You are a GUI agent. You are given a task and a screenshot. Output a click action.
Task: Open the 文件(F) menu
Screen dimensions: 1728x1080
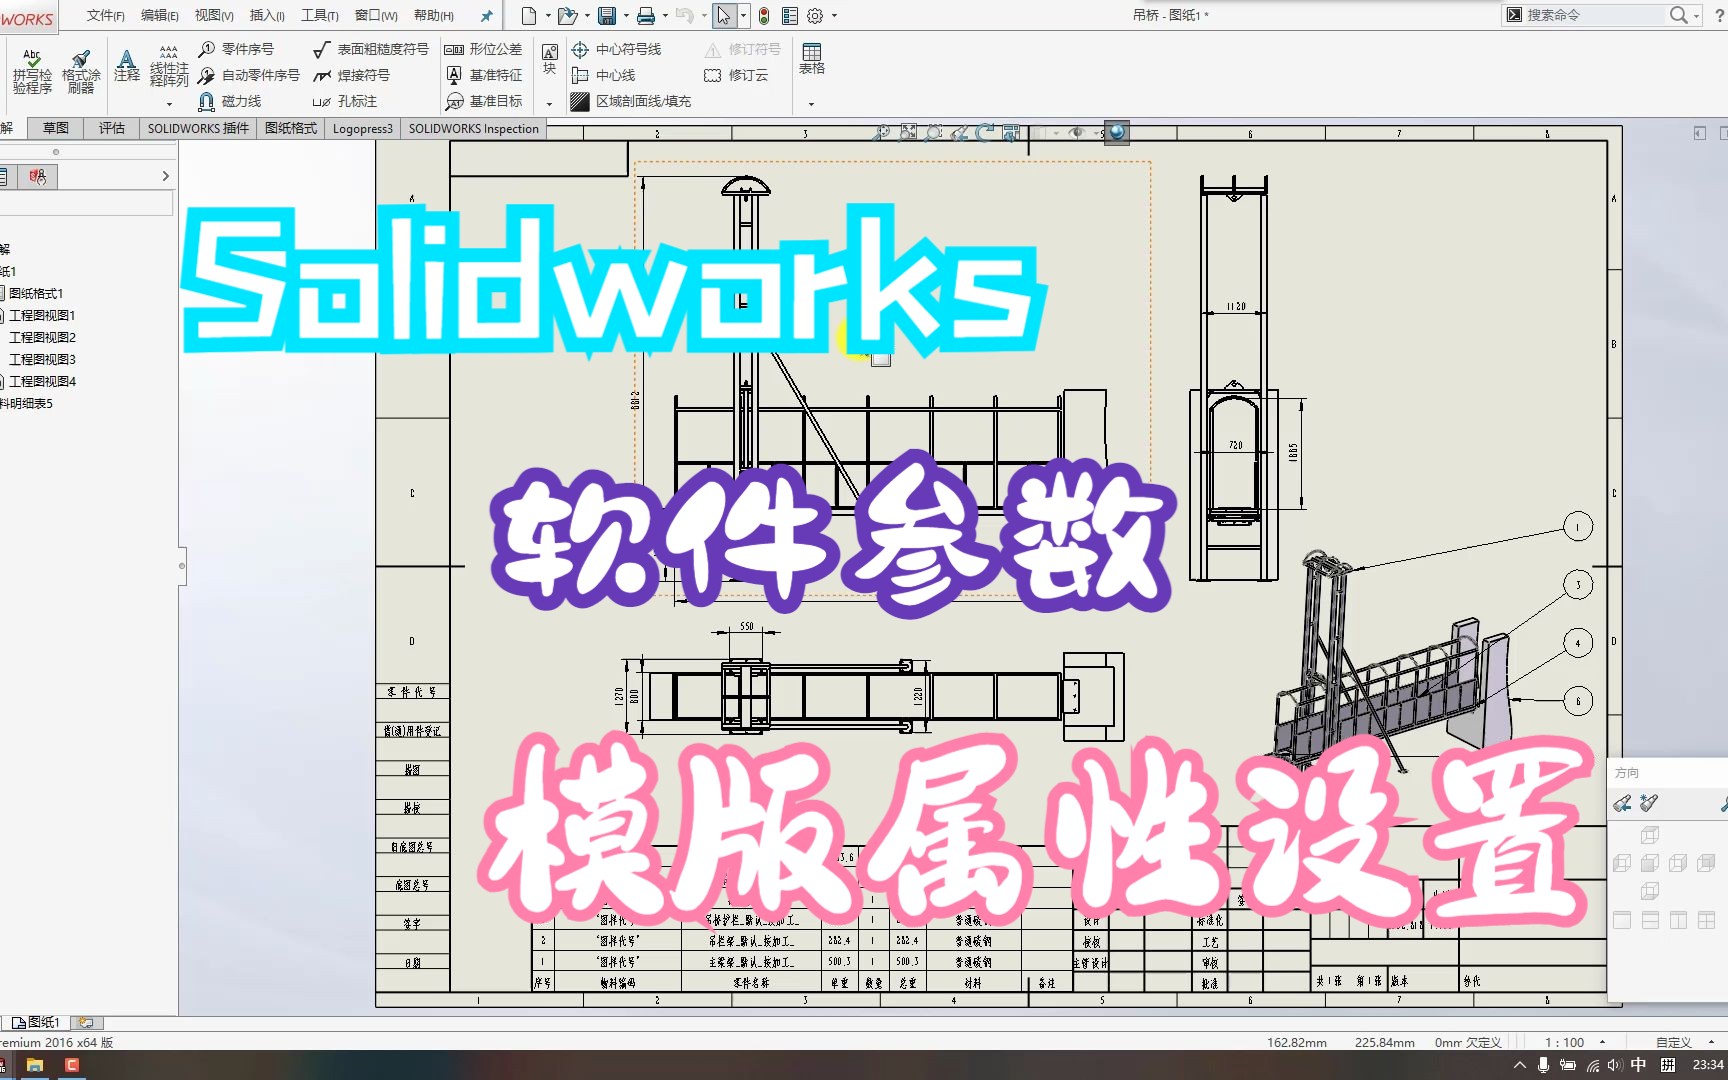(x=106, y=15)
